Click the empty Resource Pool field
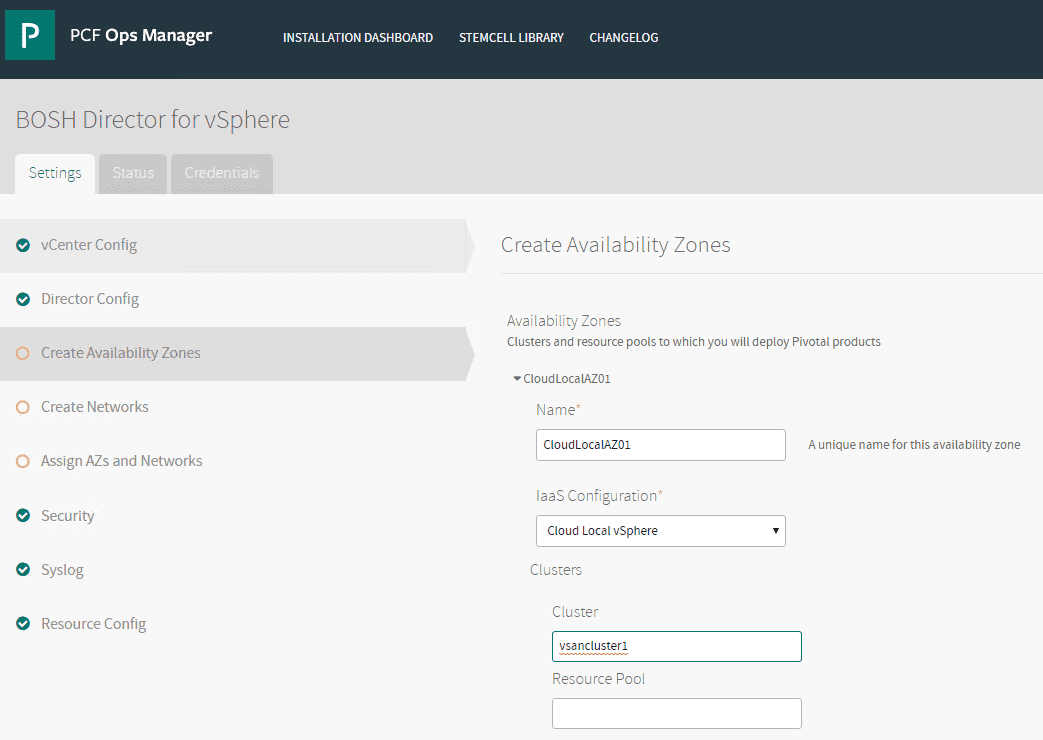 (676, 713)
